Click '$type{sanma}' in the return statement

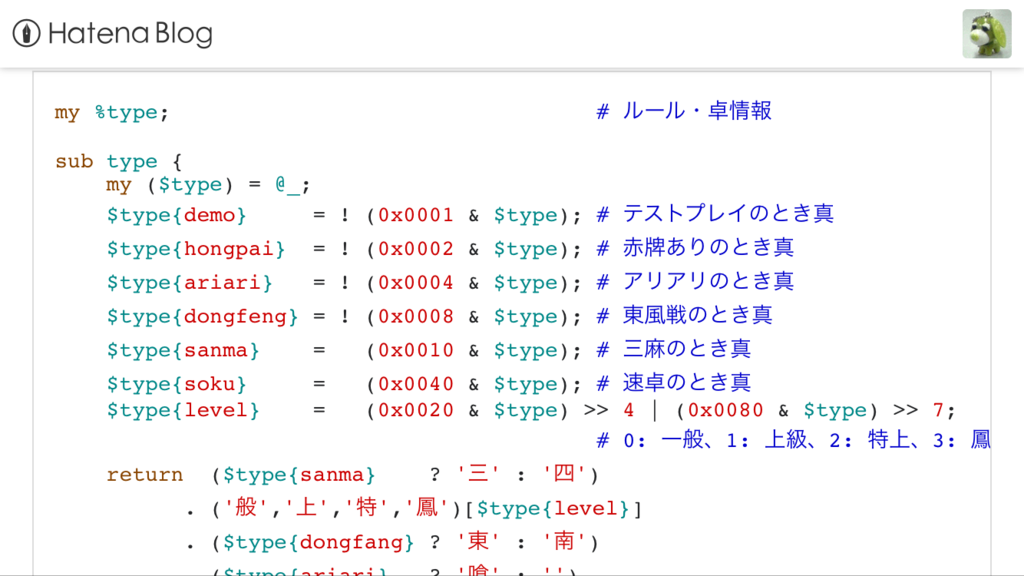[x=299, y=475]
